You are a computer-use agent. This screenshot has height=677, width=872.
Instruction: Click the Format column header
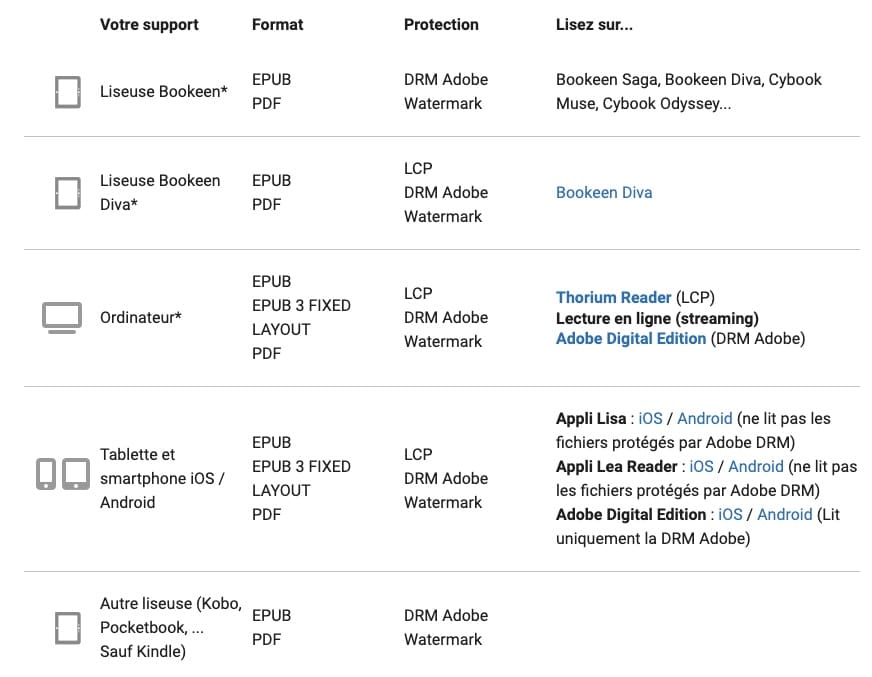point(278,24)
